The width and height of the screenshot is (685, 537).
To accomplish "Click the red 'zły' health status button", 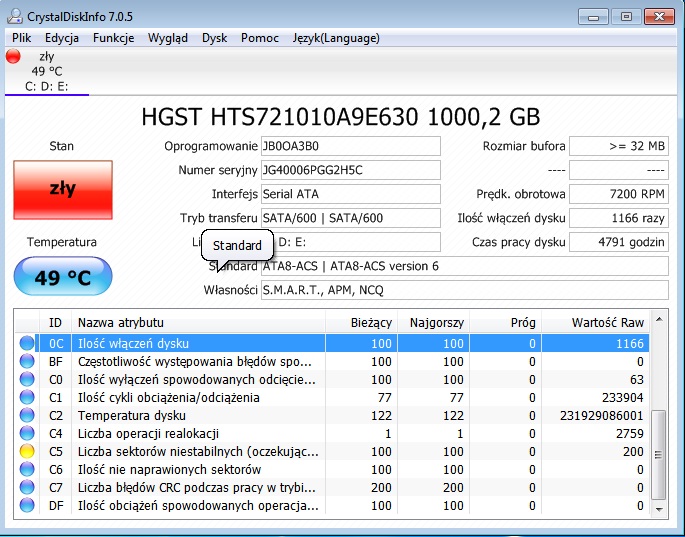I will 63,189.
